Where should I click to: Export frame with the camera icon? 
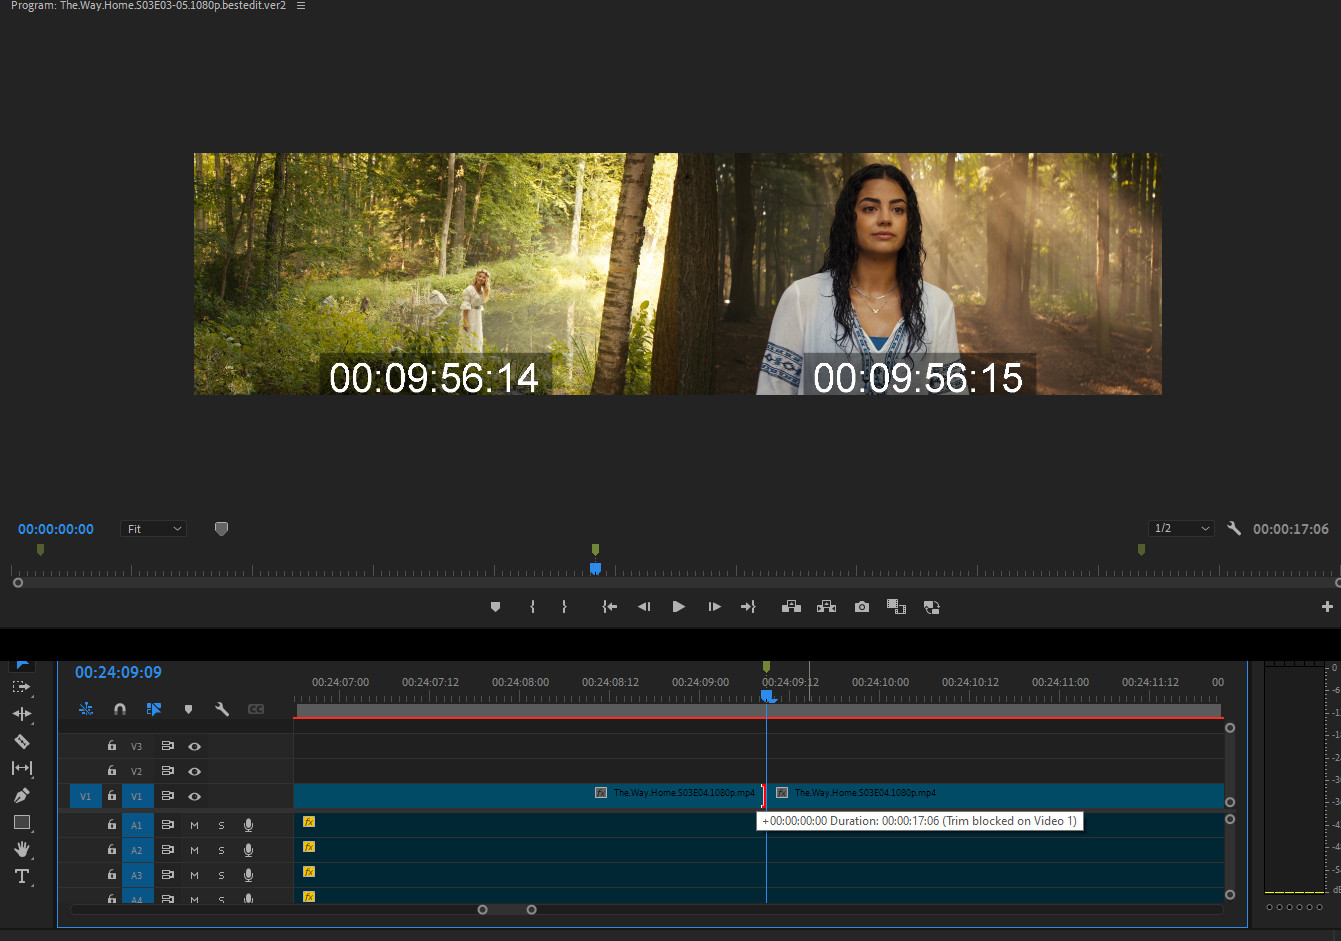point(861,607)
